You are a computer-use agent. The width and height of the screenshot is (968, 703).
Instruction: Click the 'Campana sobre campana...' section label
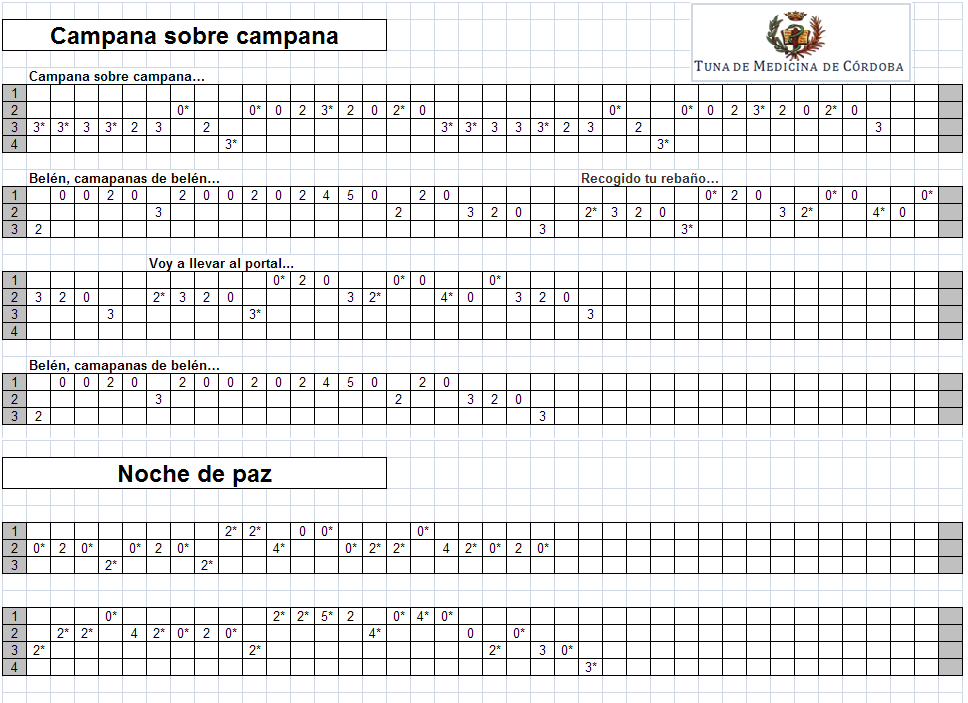[117, 77]
